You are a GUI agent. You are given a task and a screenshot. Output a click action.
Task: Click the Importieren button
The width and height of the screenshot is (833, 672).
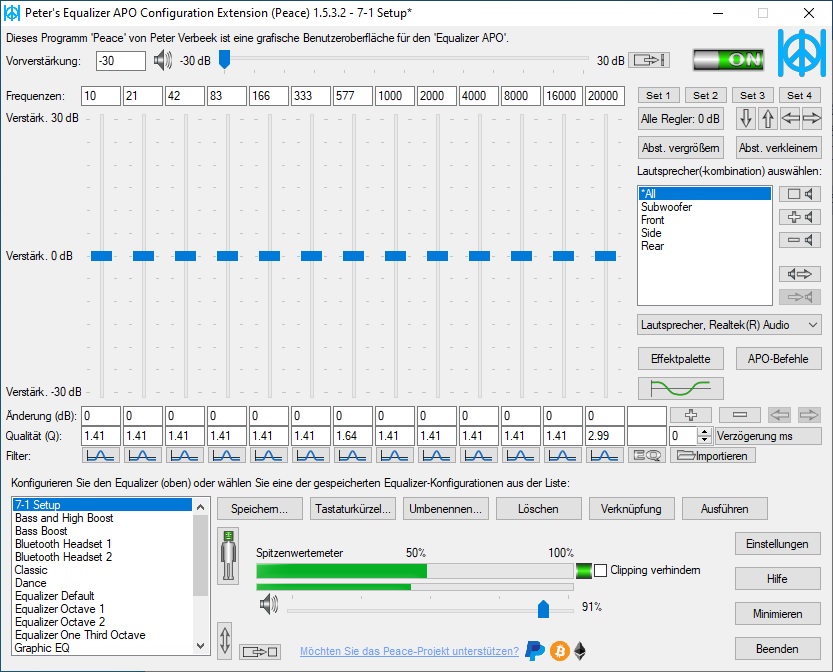[712, 455]
